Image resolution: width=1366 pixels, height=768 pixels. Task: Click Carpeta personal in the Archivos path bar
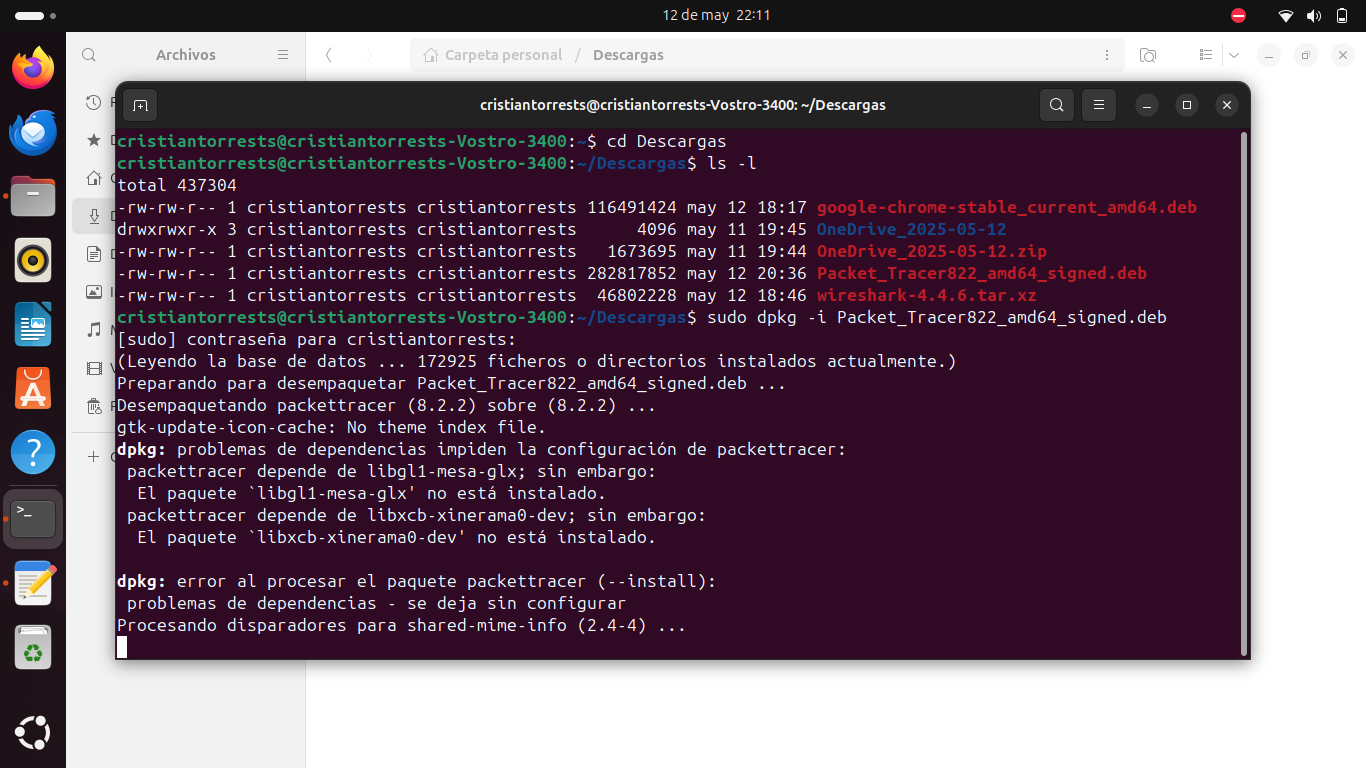click(x=492, y=55)
